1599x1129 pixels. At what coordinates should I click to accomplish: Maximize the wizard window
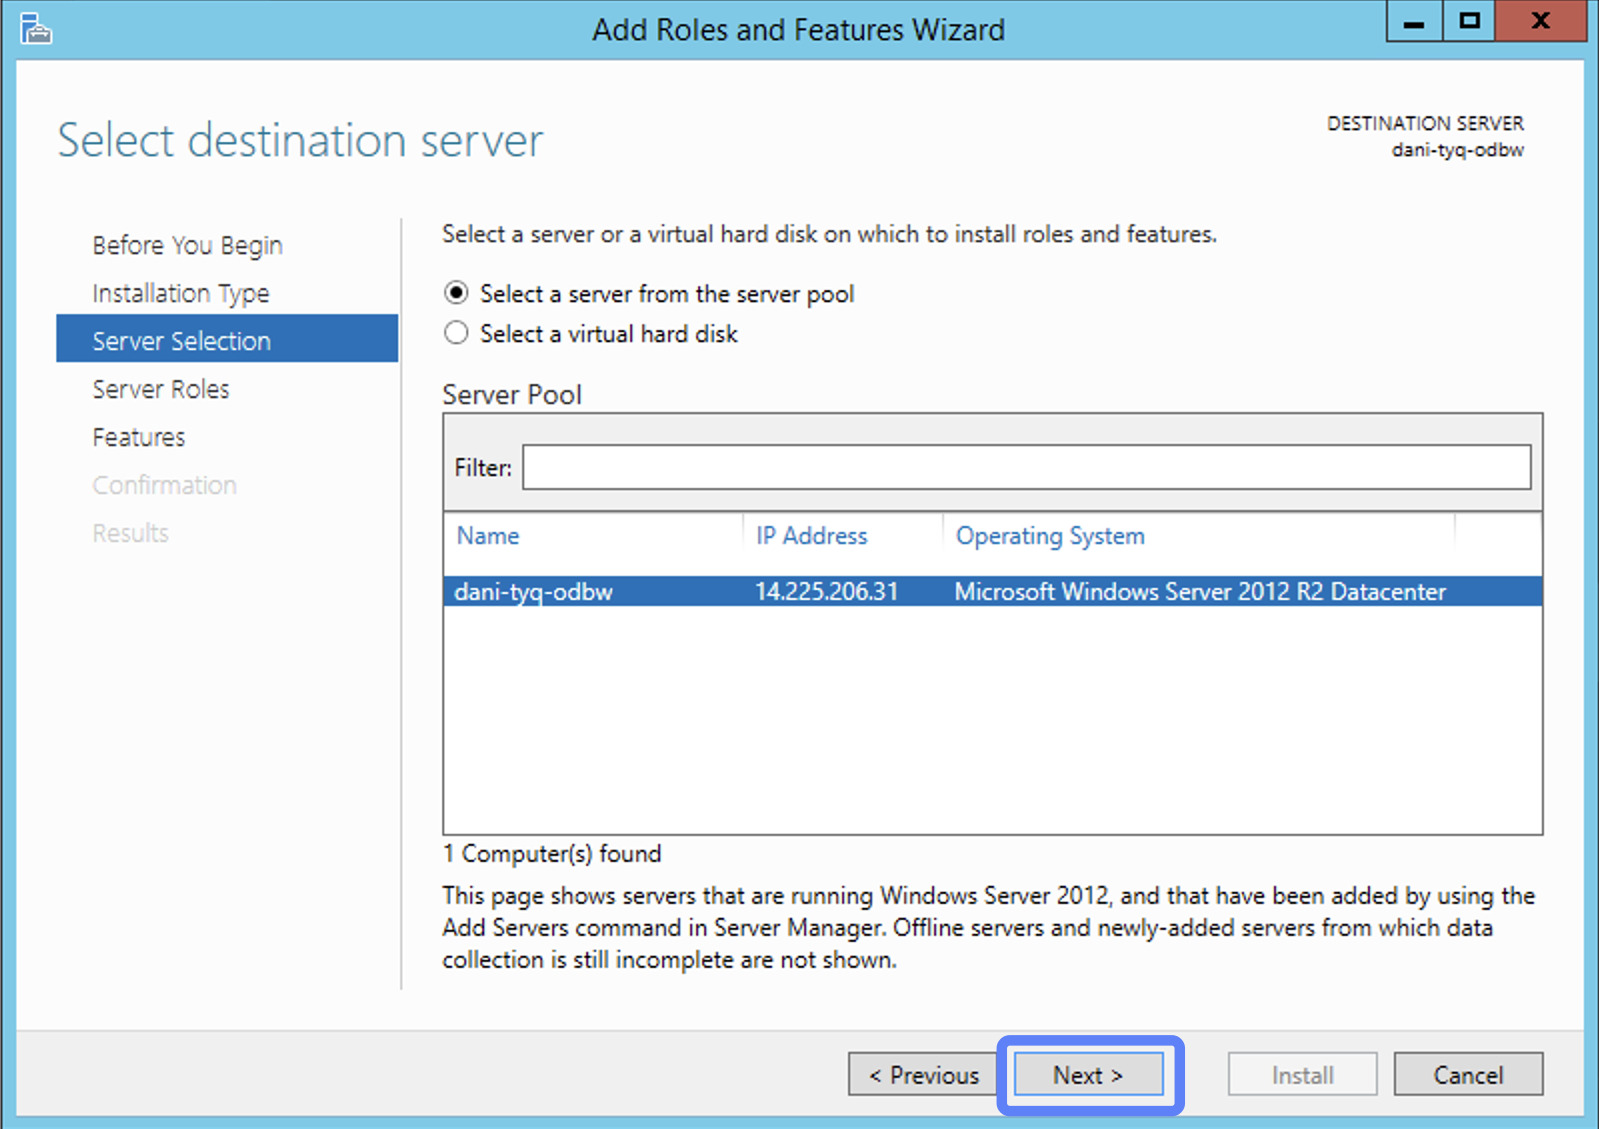coord(1469,22)
